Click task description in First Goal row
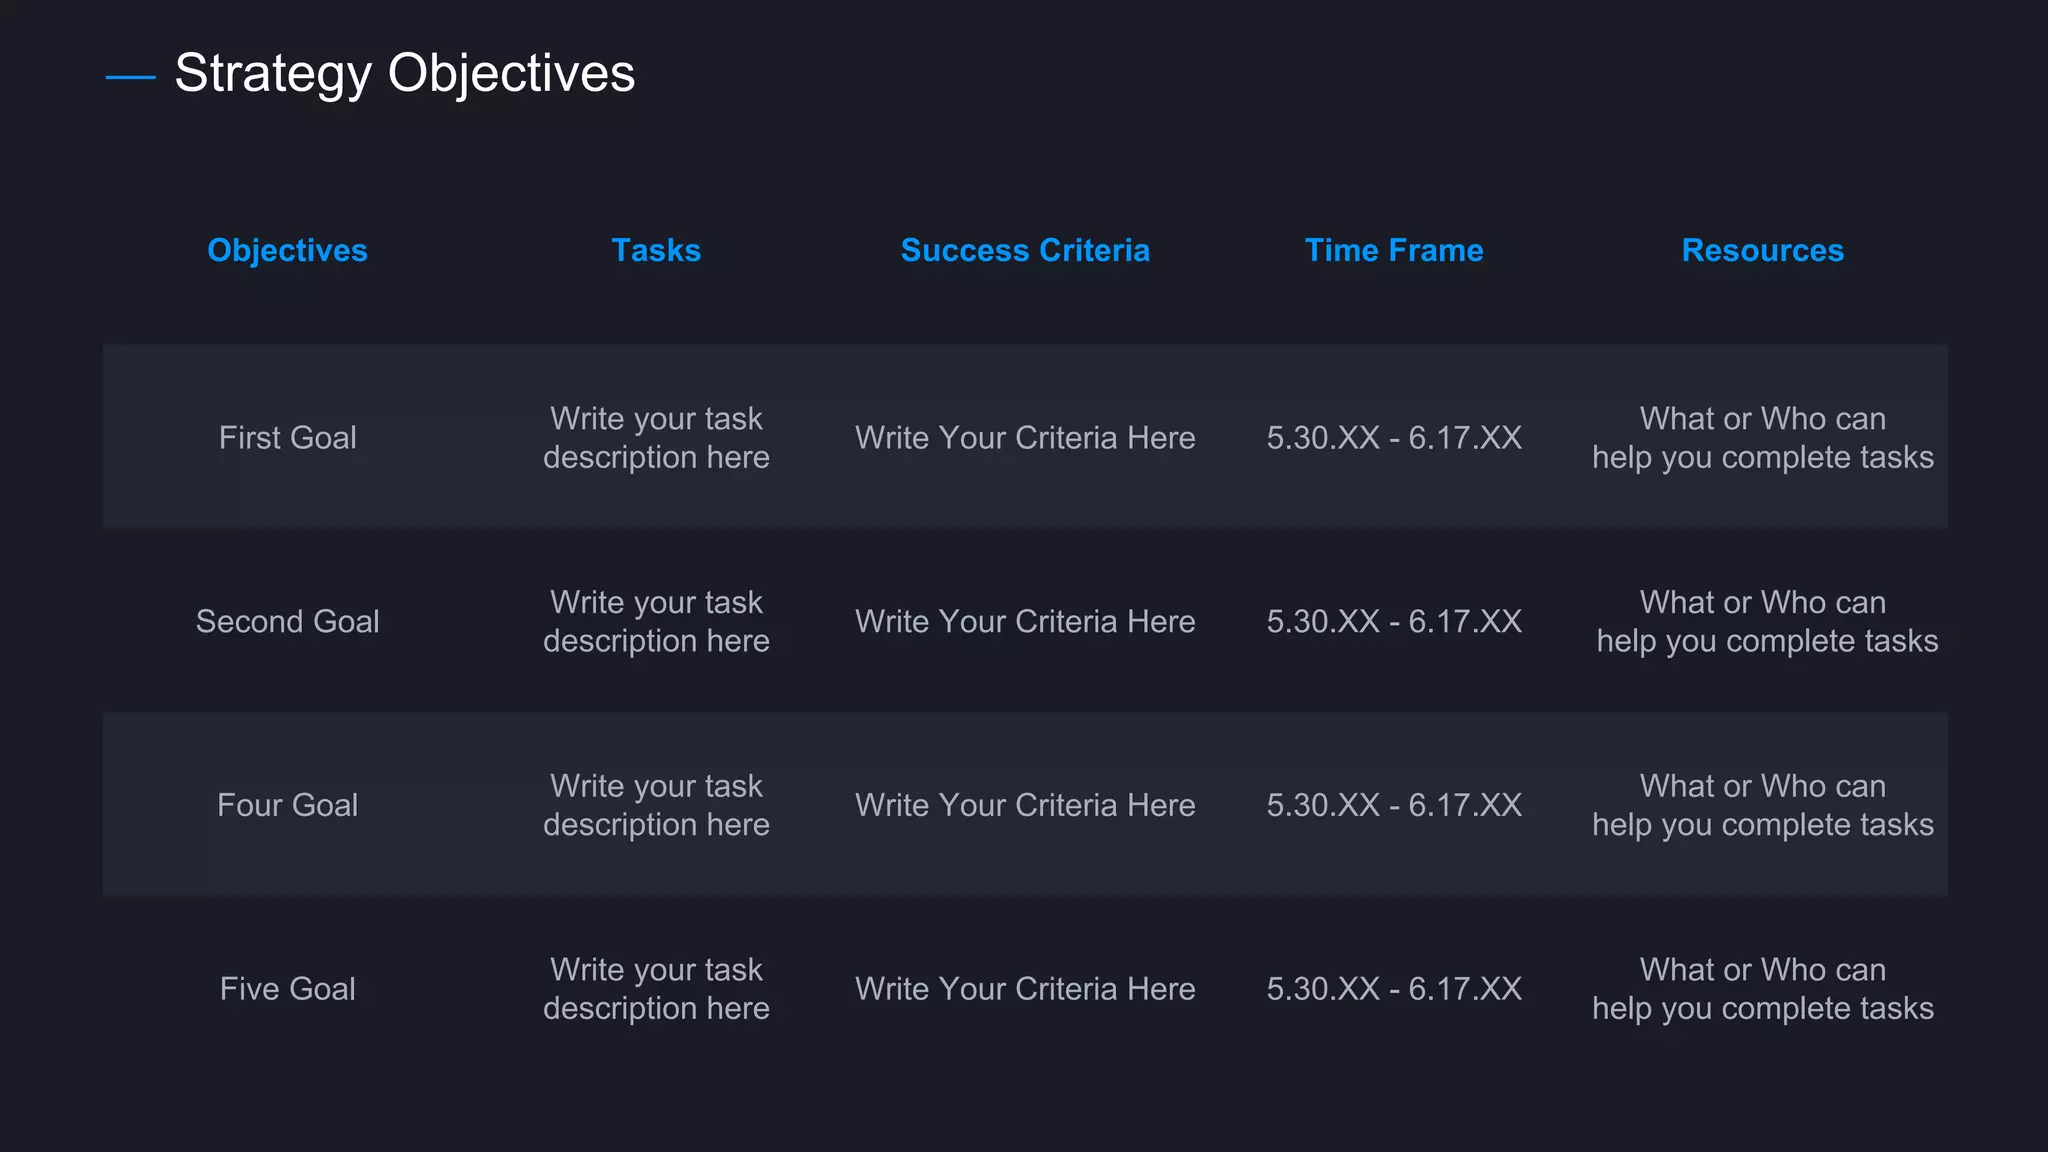2048x1152 pixels. 656,437
